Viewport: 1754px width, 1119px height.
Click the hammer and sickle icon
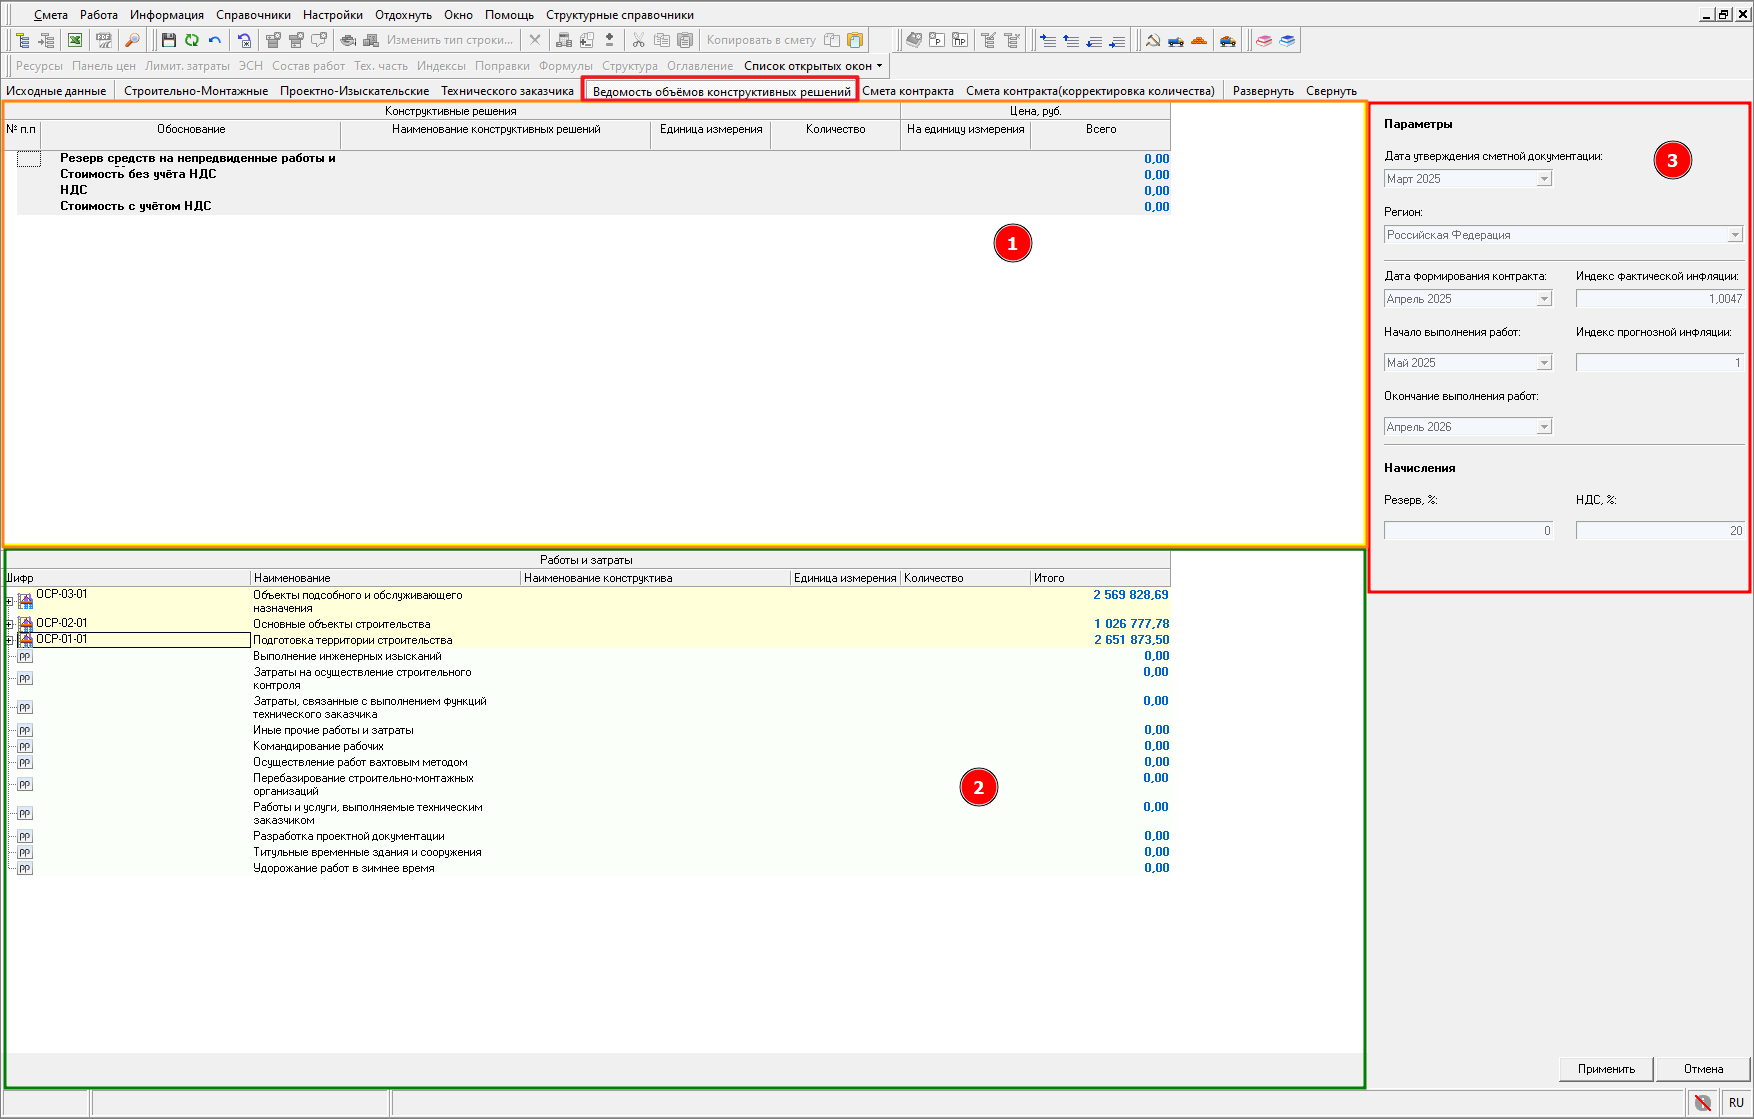click(1153, 40)
